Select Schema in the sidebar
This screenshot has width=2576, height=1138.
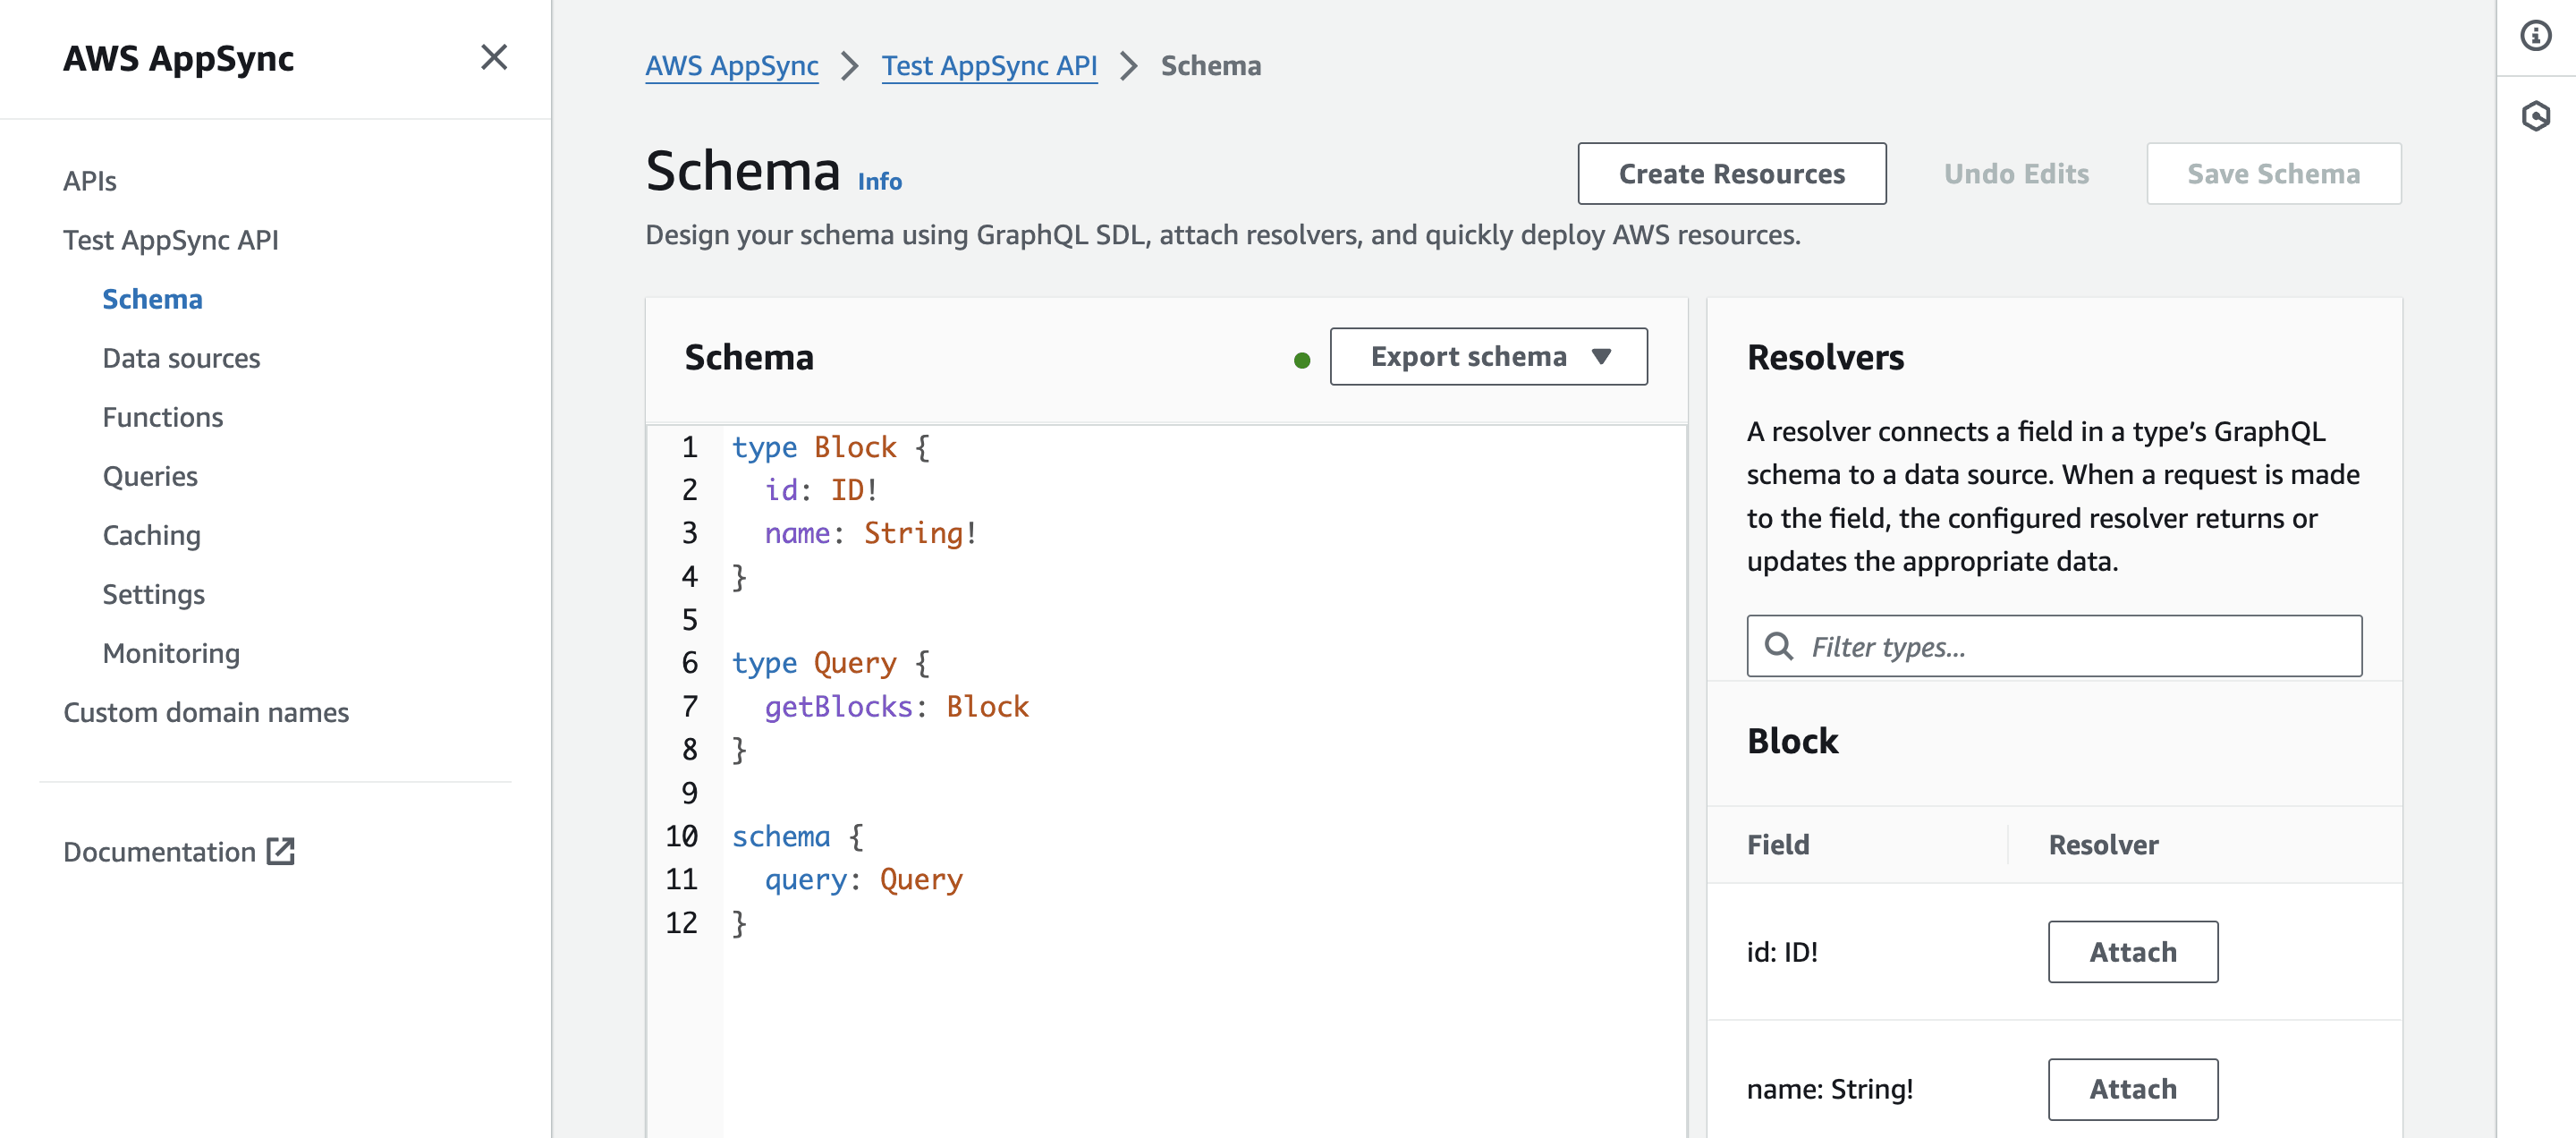coord(152,299)
